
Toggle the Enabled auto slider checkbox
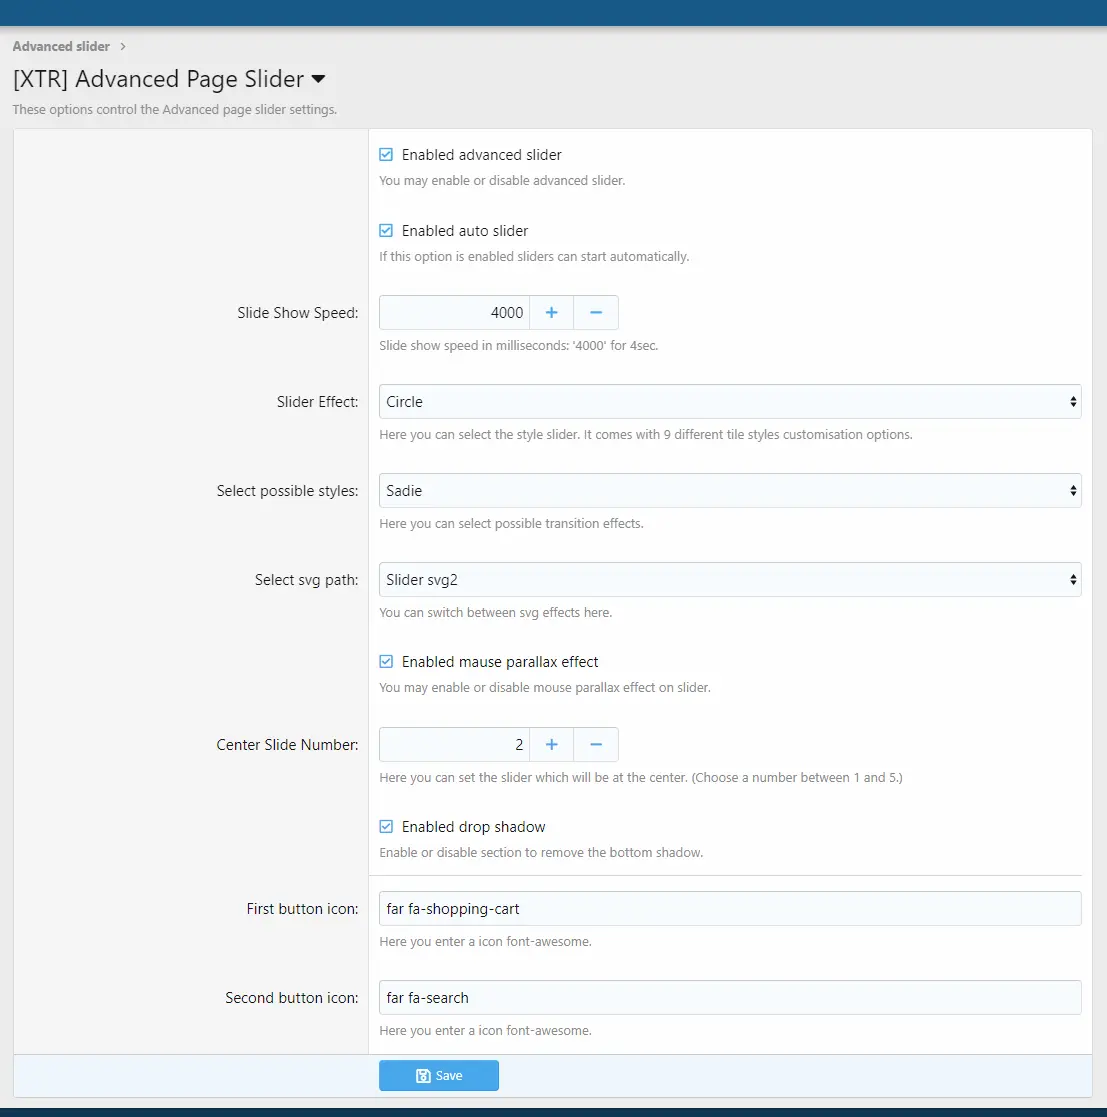[386, 231]
